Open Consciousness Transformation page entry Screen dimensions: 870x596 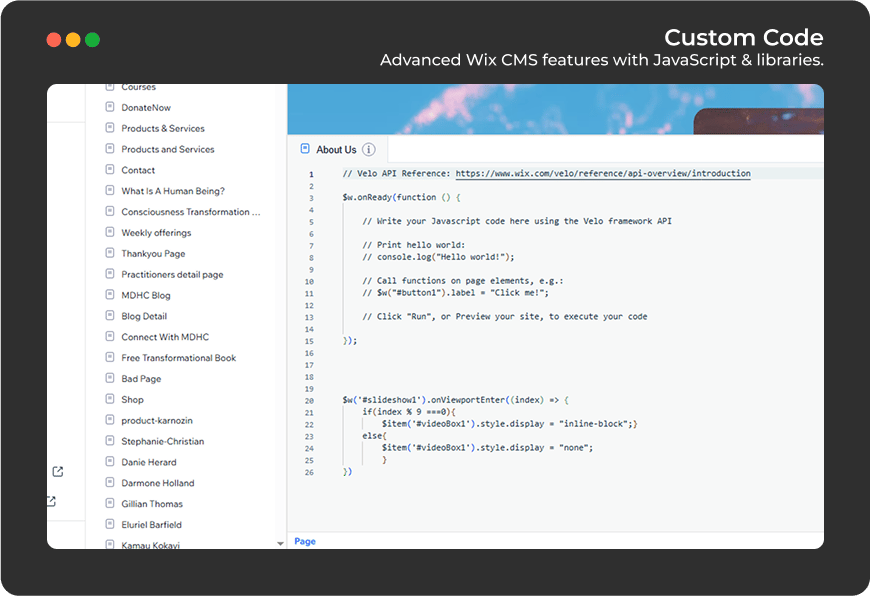pyautogui.click(x=190, y=212)
